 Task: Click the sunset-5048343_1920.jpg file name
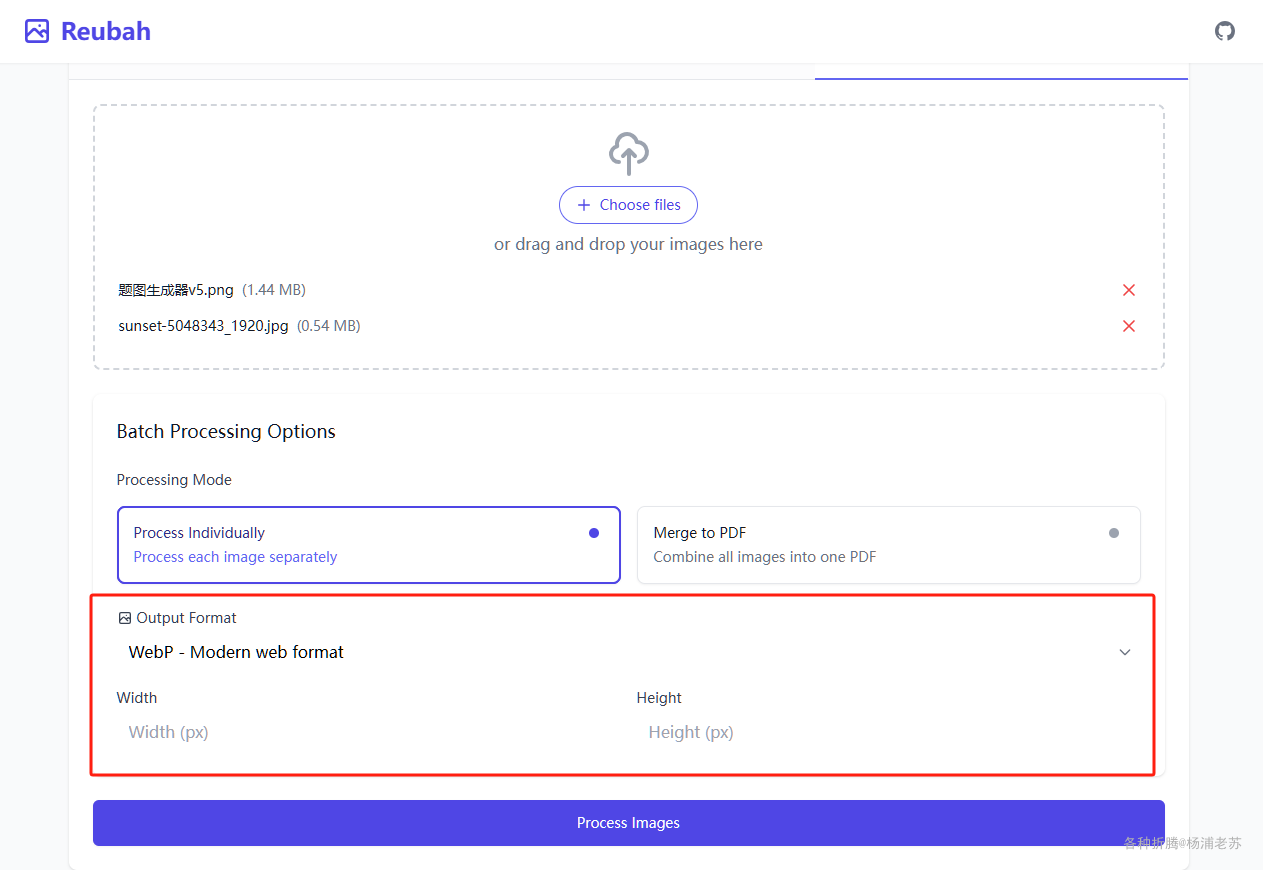click(x=203, y=326)
